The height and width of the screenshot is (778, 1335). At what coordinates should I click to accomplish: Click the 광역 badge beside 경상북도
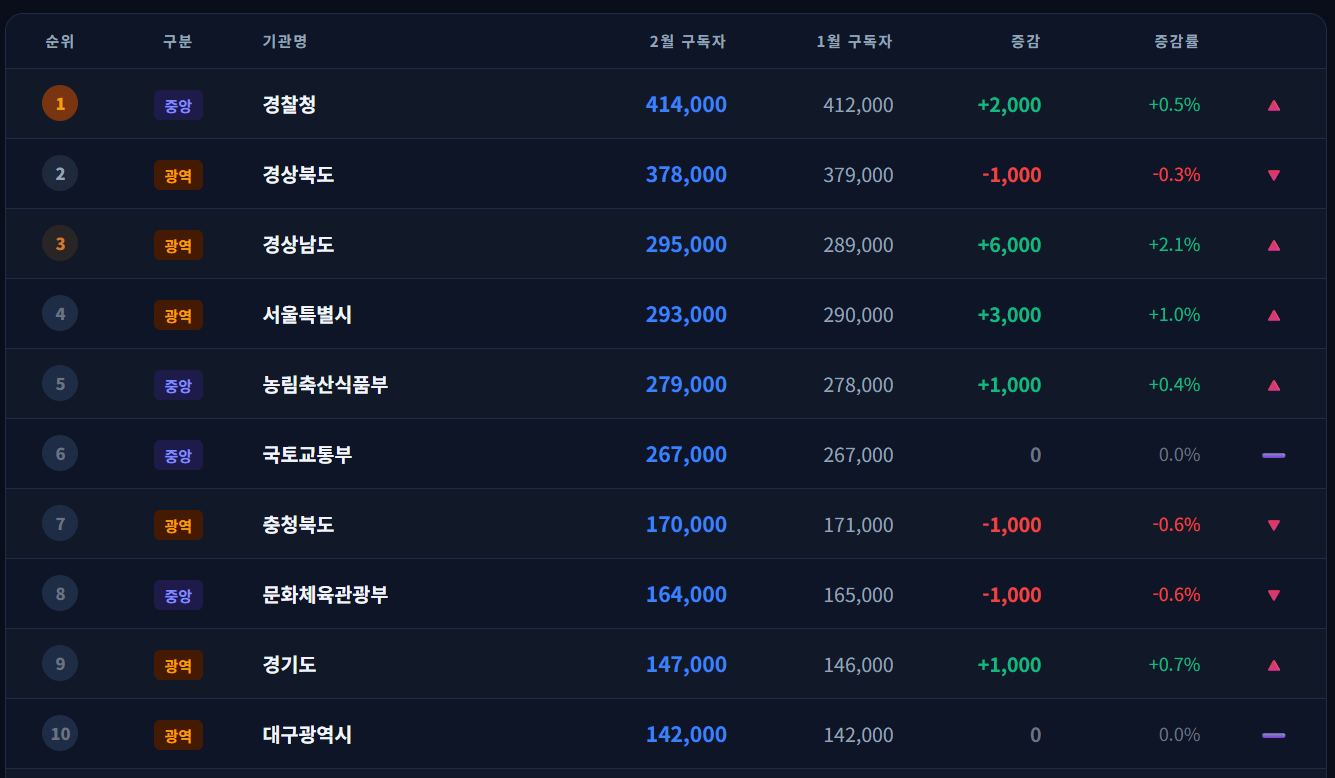(x=178, y=174)
